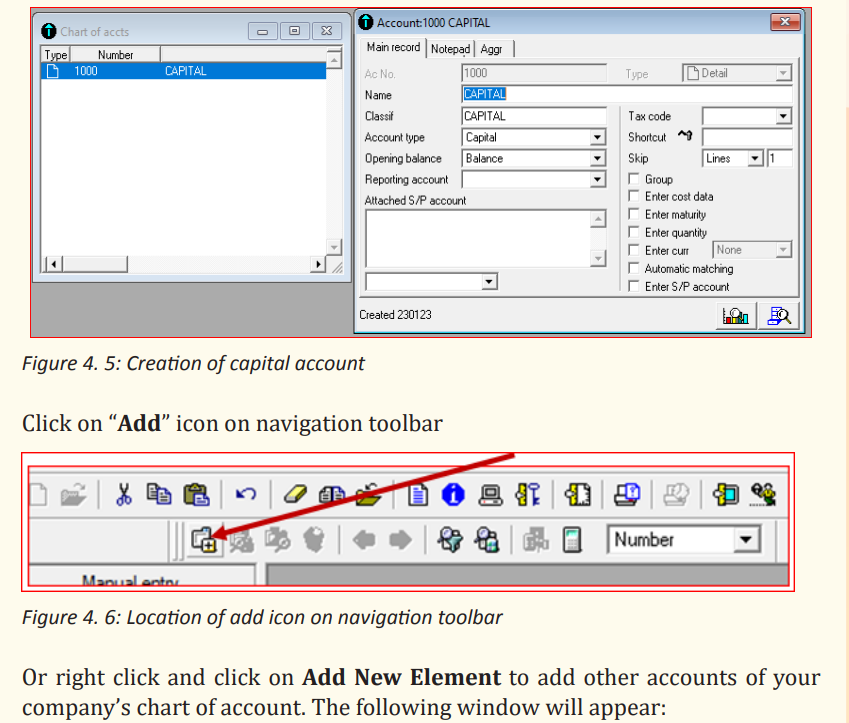Open the Type Detail dropdown
The image size is (849, 723).
pyautogui.click(x=783, y=73)
